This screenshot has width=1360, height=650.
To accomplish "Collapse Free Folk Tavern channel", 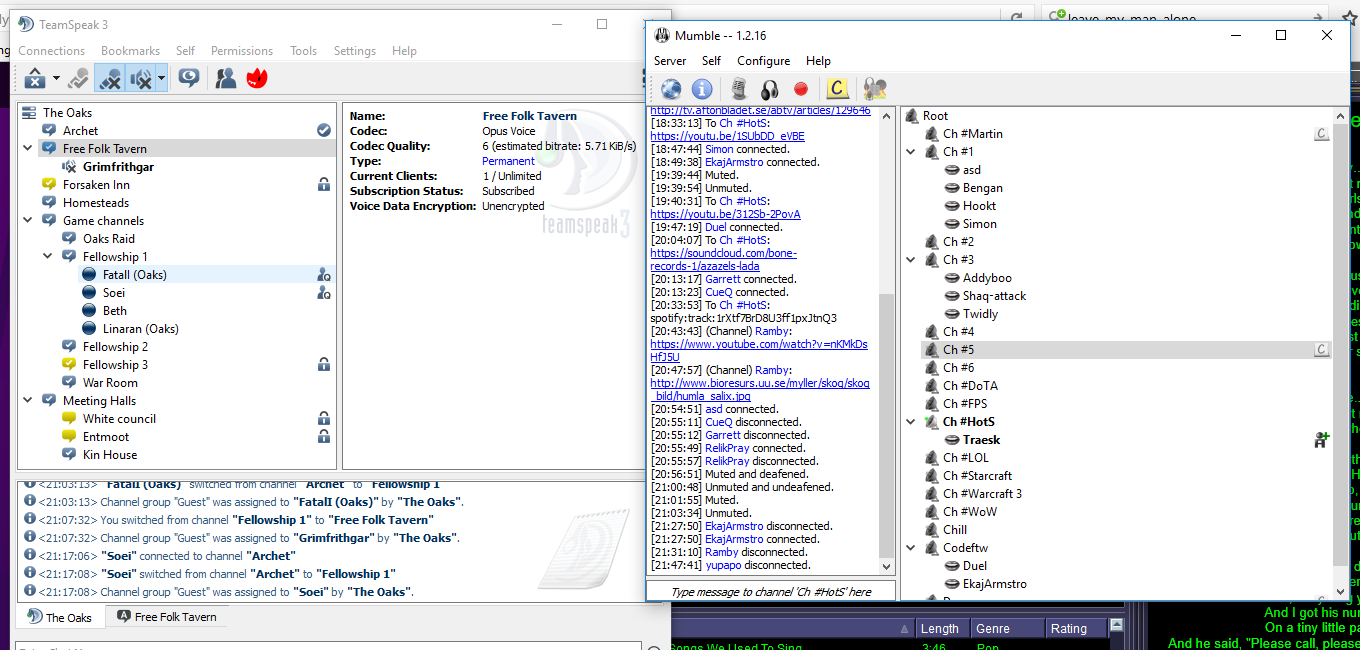I will tap(29, 149).
